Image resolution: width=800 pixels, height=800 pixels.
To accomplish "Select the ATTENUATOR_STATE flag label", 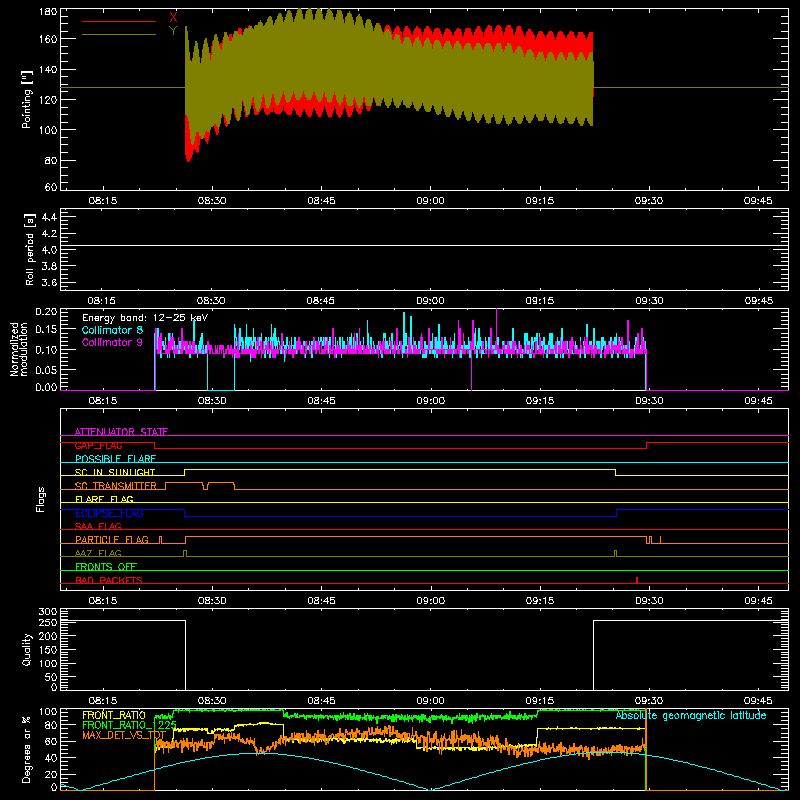I will point(121,432).
